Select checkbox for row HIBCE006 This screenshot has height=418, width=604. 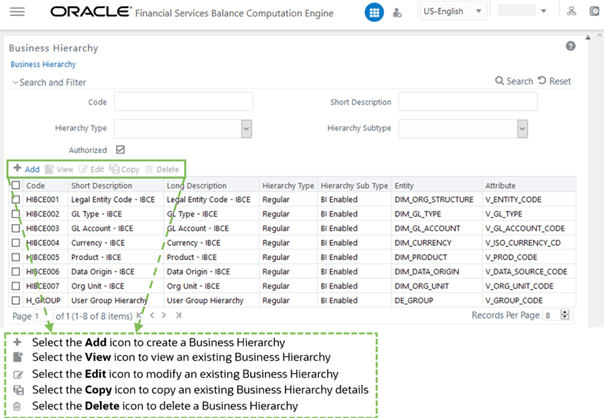point(16,272)
